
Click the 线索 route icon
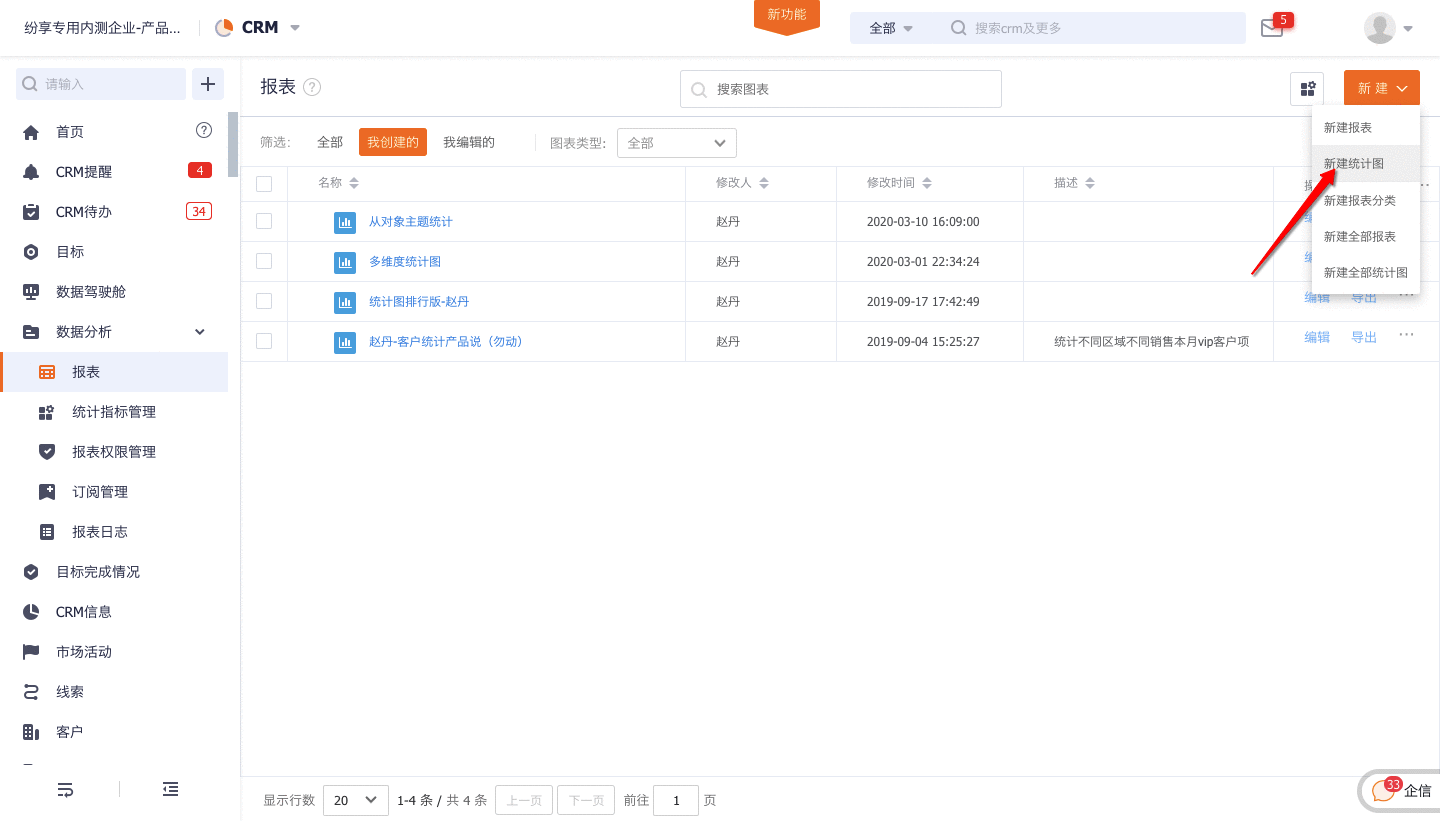point(31,692)
